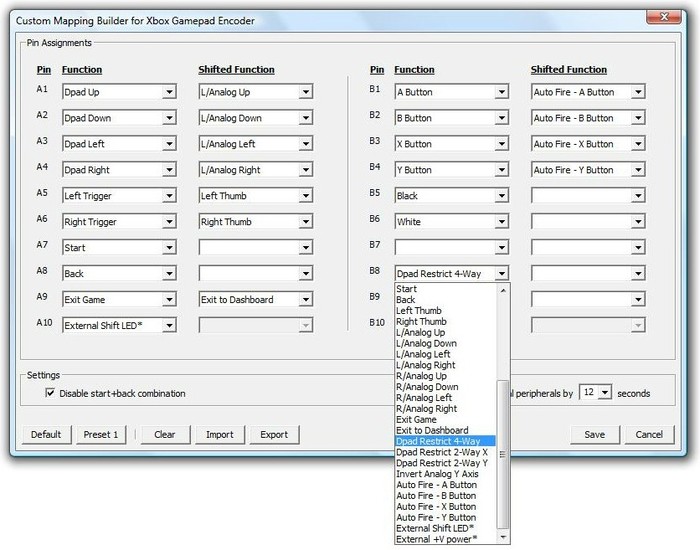
Task: Open the A10 Function dropdown External Shift LED
Action: 119,325
